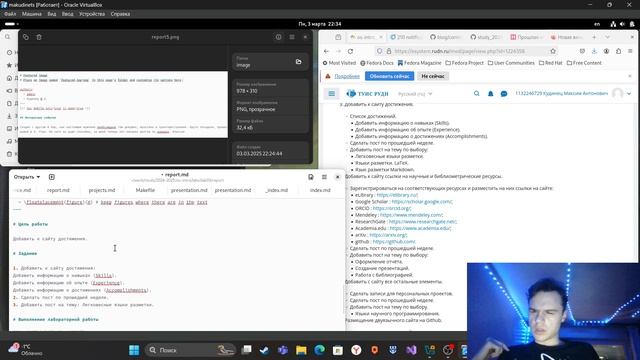Click save document icon in text editor
This screenshot has height=360, width=640.
click(311, 177)
